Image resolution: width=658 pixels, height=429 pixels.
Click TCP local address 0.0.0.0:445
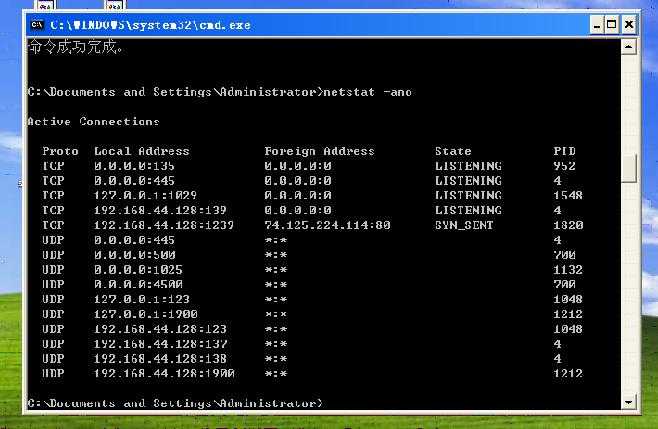[x=134, y=181]
